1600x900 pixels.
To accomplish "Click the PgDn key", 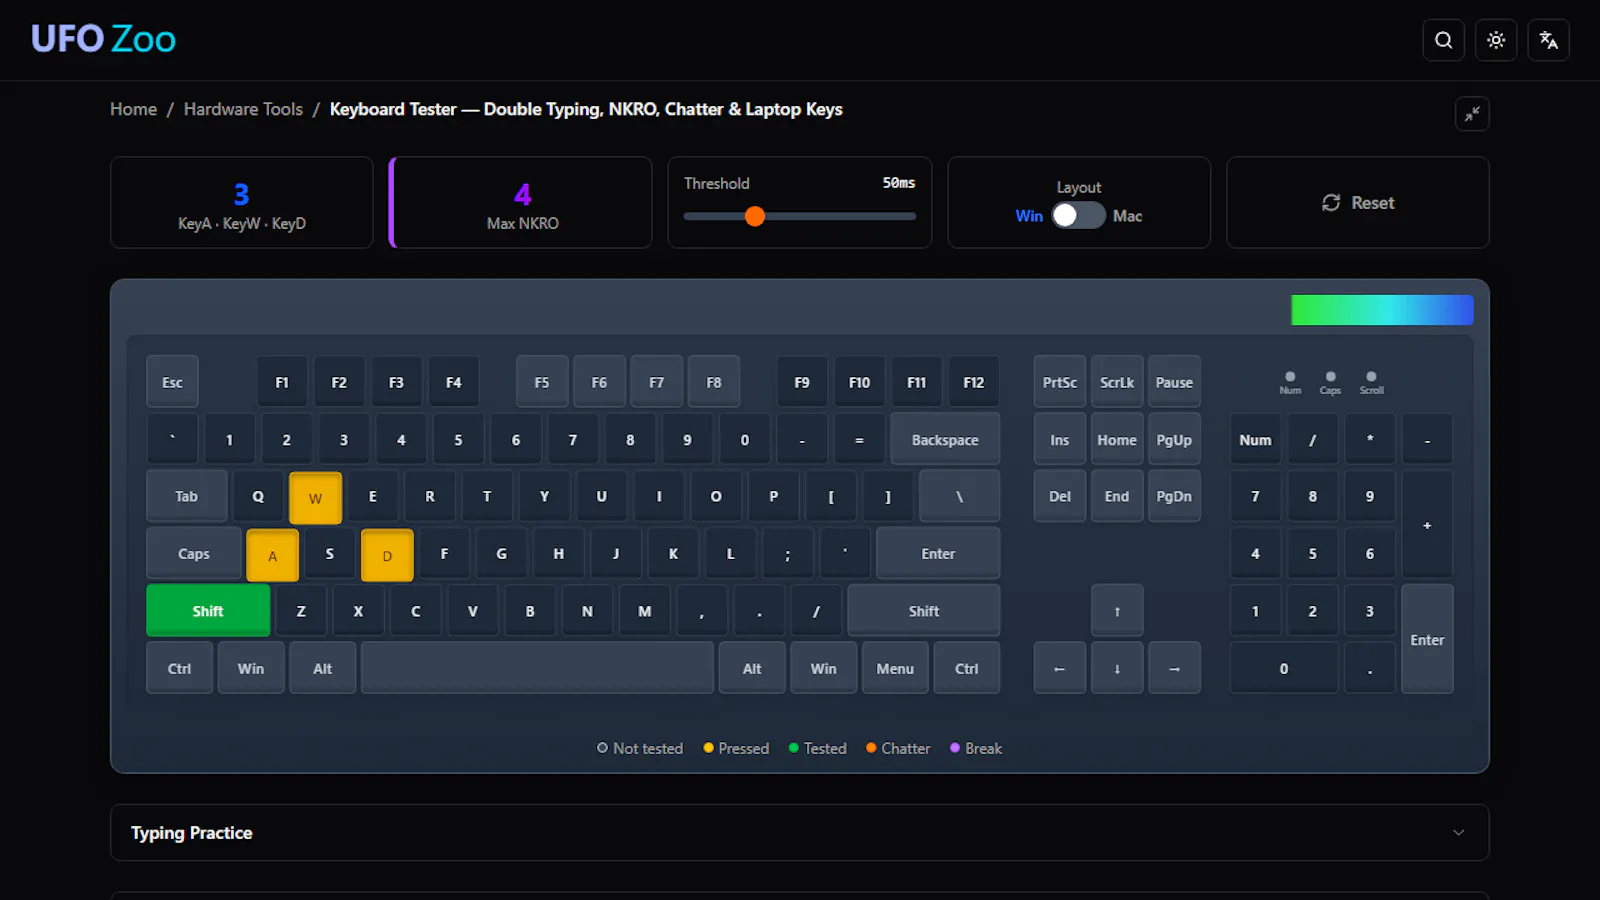I will [x=1174, y=496].
